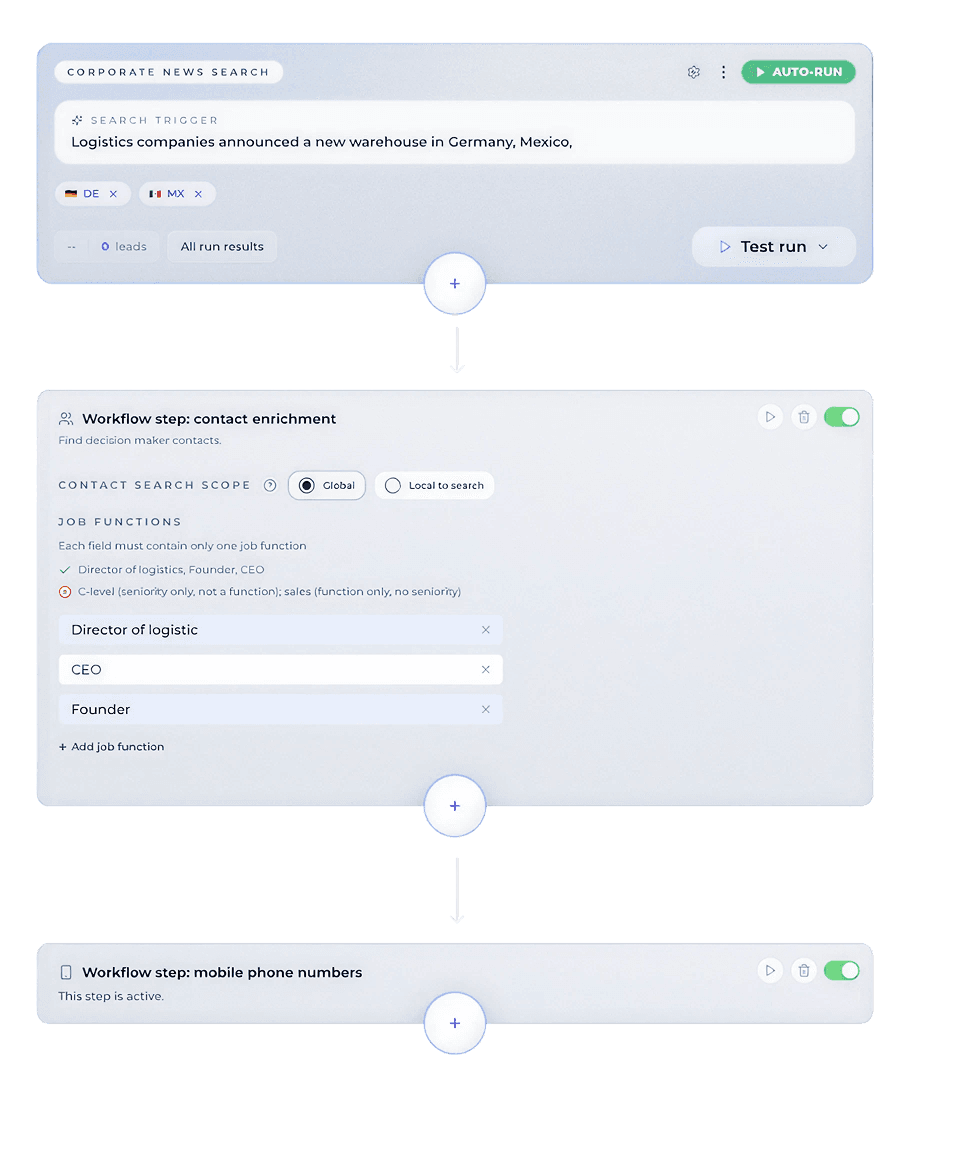Toggle off the contact enrichment step
This screenshot has width=957, height=1156.
[841, 417]
